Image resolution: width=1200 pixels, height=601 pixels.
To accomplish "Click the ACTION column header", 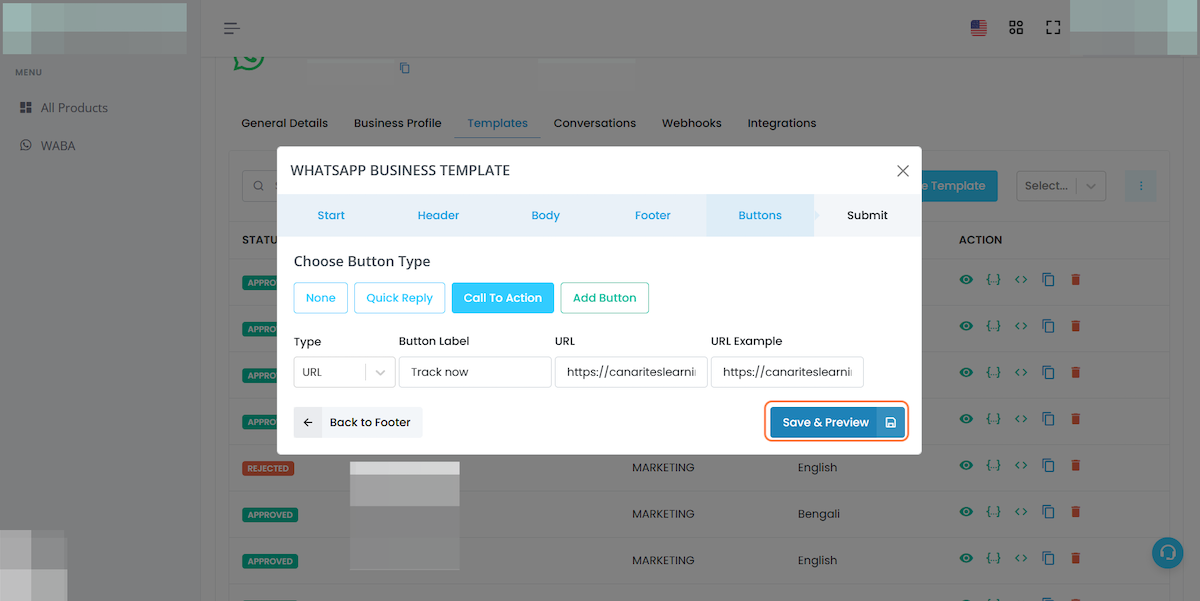I will pos(980,240).
